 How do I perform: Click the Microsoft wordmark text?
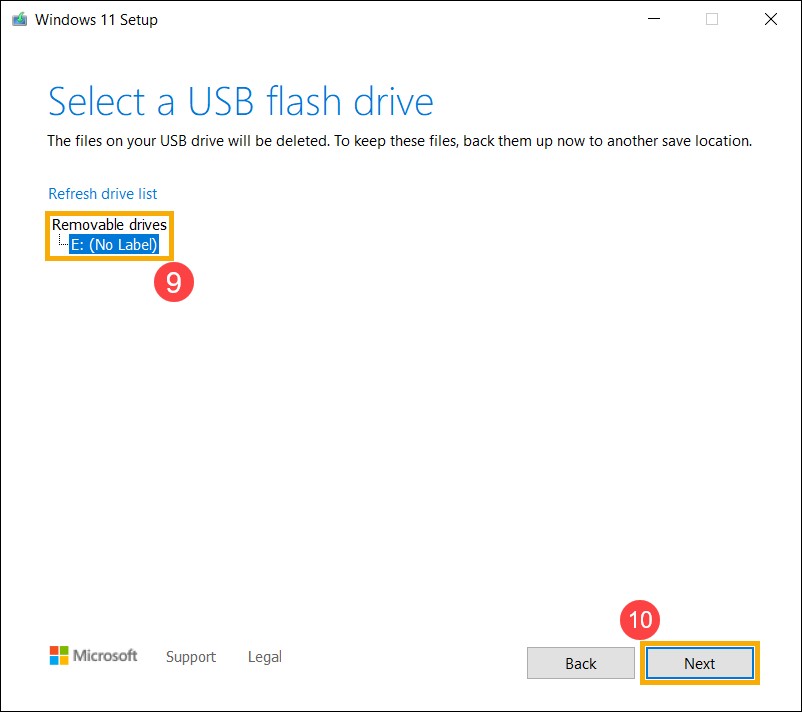tap(105, 656)
